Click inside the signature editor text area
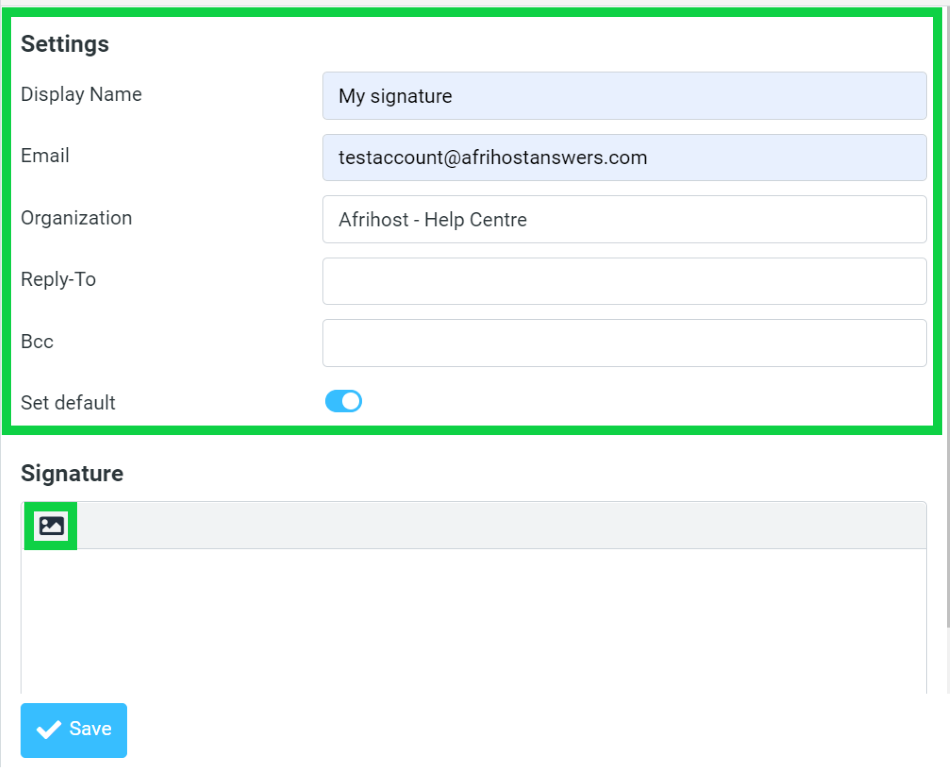This screenshot has width=950, height=775. pyautogui.click(x=473, y=620)
